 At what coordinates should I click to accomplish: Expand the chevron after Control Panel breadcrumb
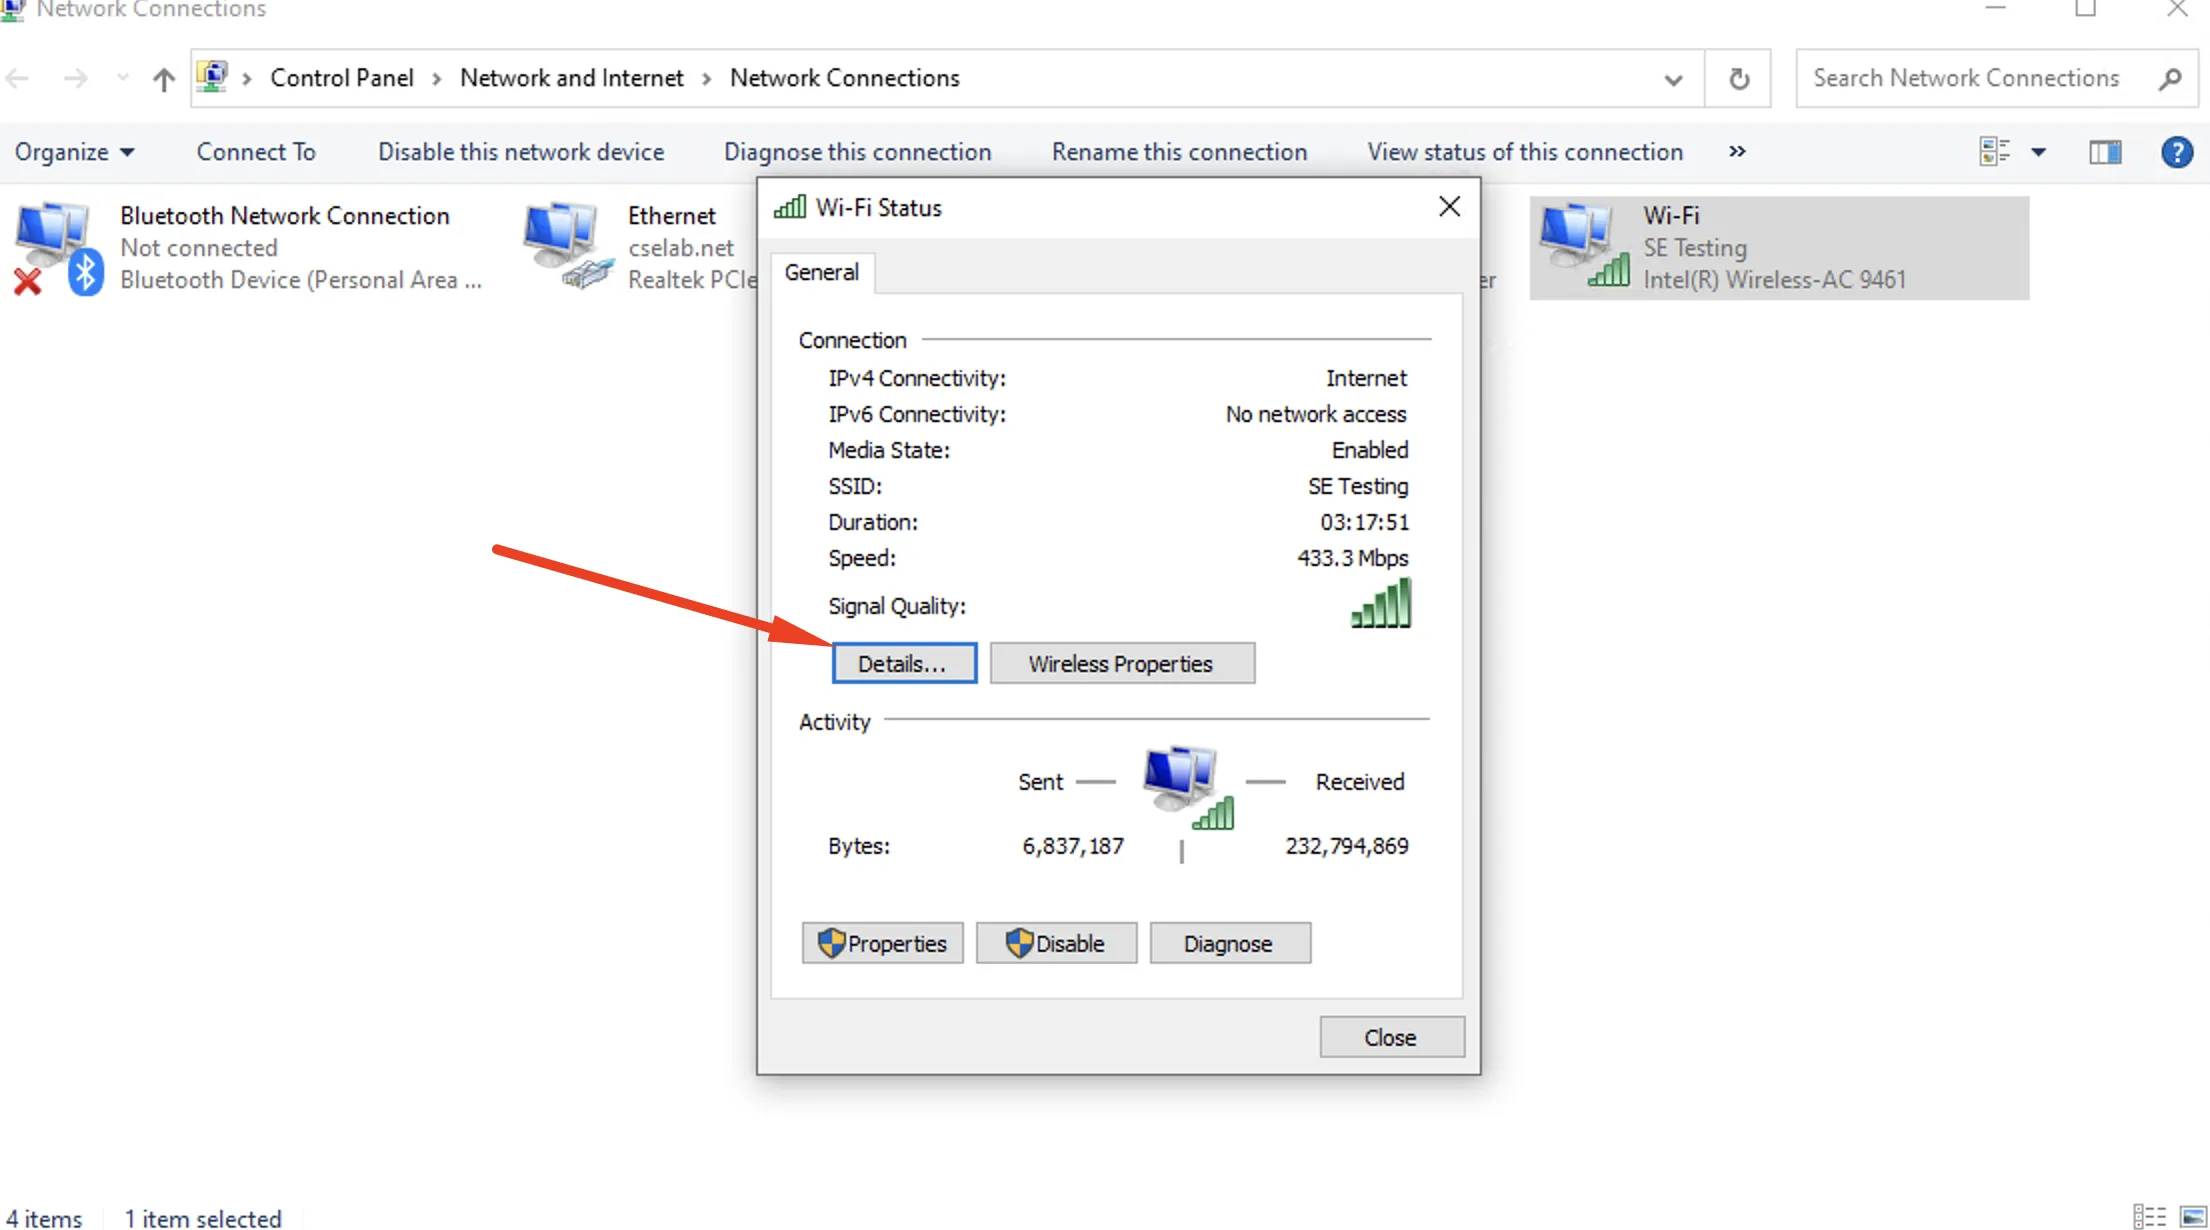pyautogui.click(x=436, y=79)
